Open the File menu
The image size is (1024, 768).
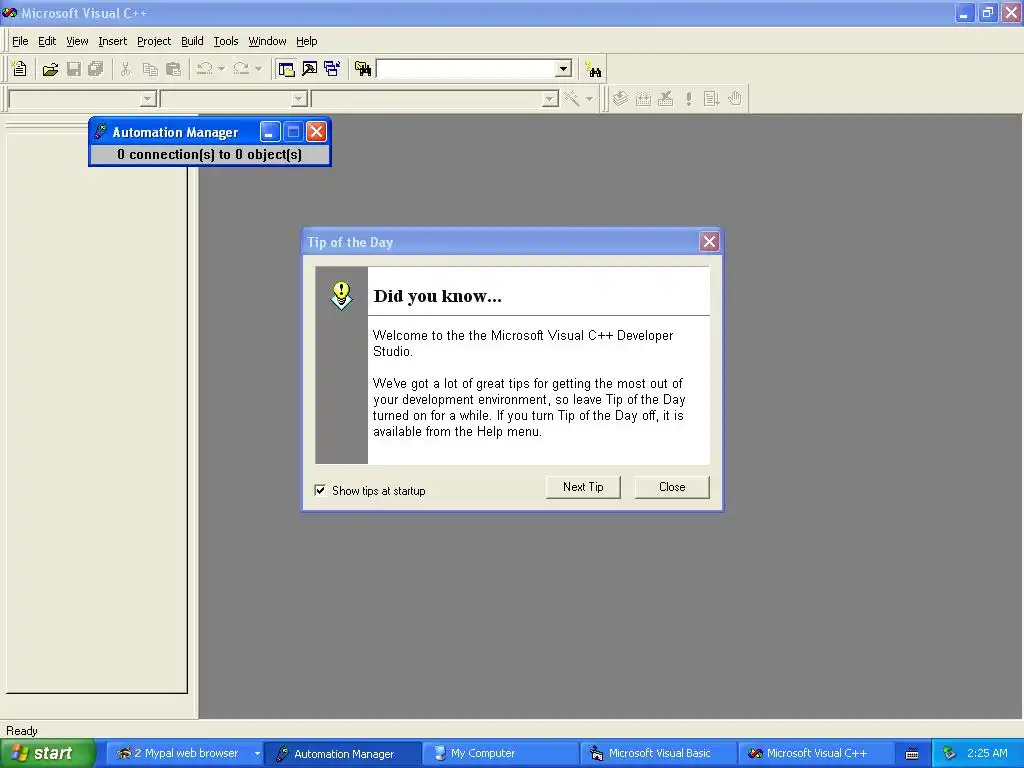coord(20,41)
